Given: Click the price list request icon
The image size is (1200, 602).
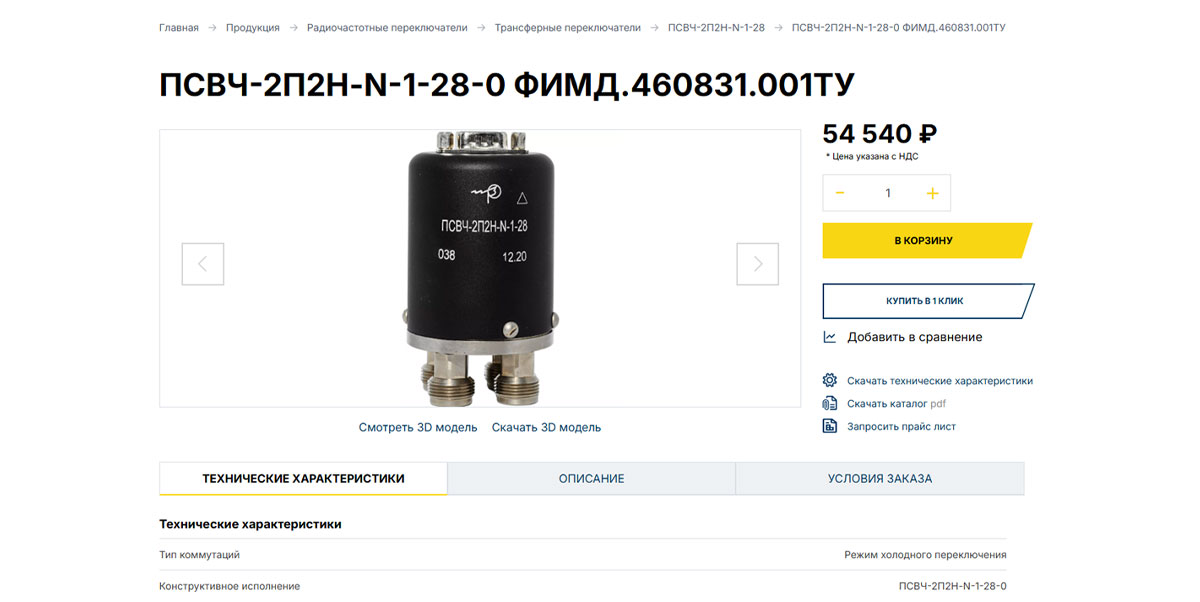Looking at the screenshot, I should (x=829, y=426).
